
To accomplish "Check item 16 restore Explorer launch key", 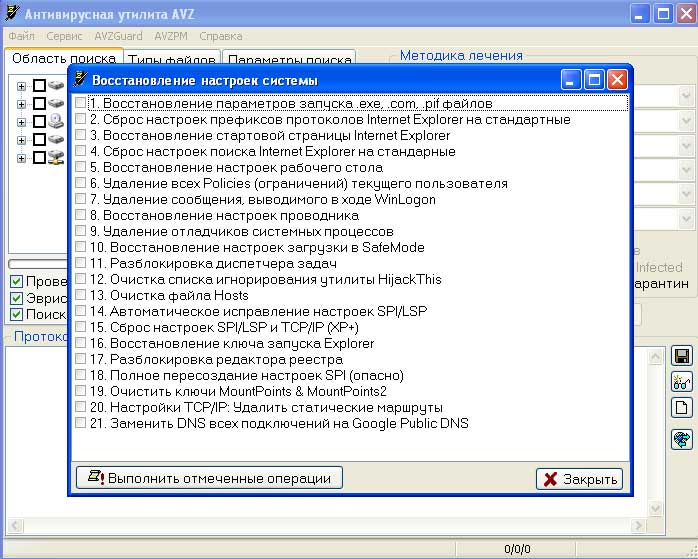I will 81,343.
